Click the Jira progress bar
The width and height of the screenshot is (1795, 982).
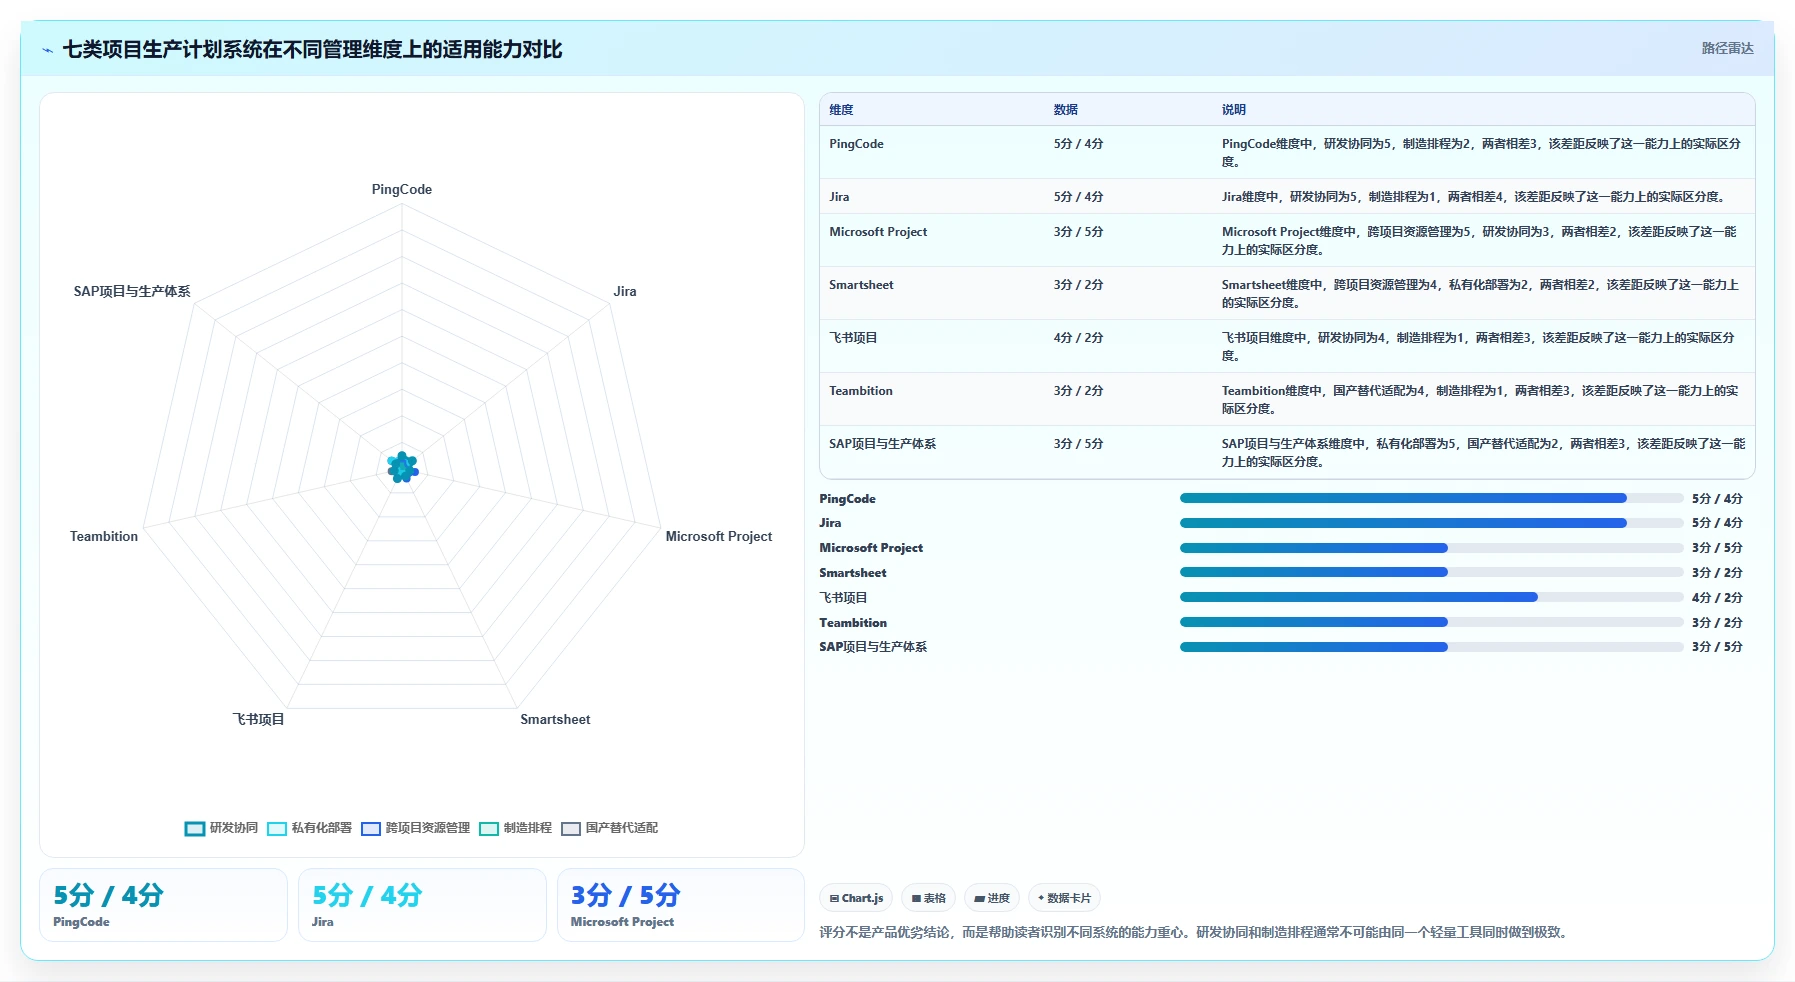[x=1431, y=523]
